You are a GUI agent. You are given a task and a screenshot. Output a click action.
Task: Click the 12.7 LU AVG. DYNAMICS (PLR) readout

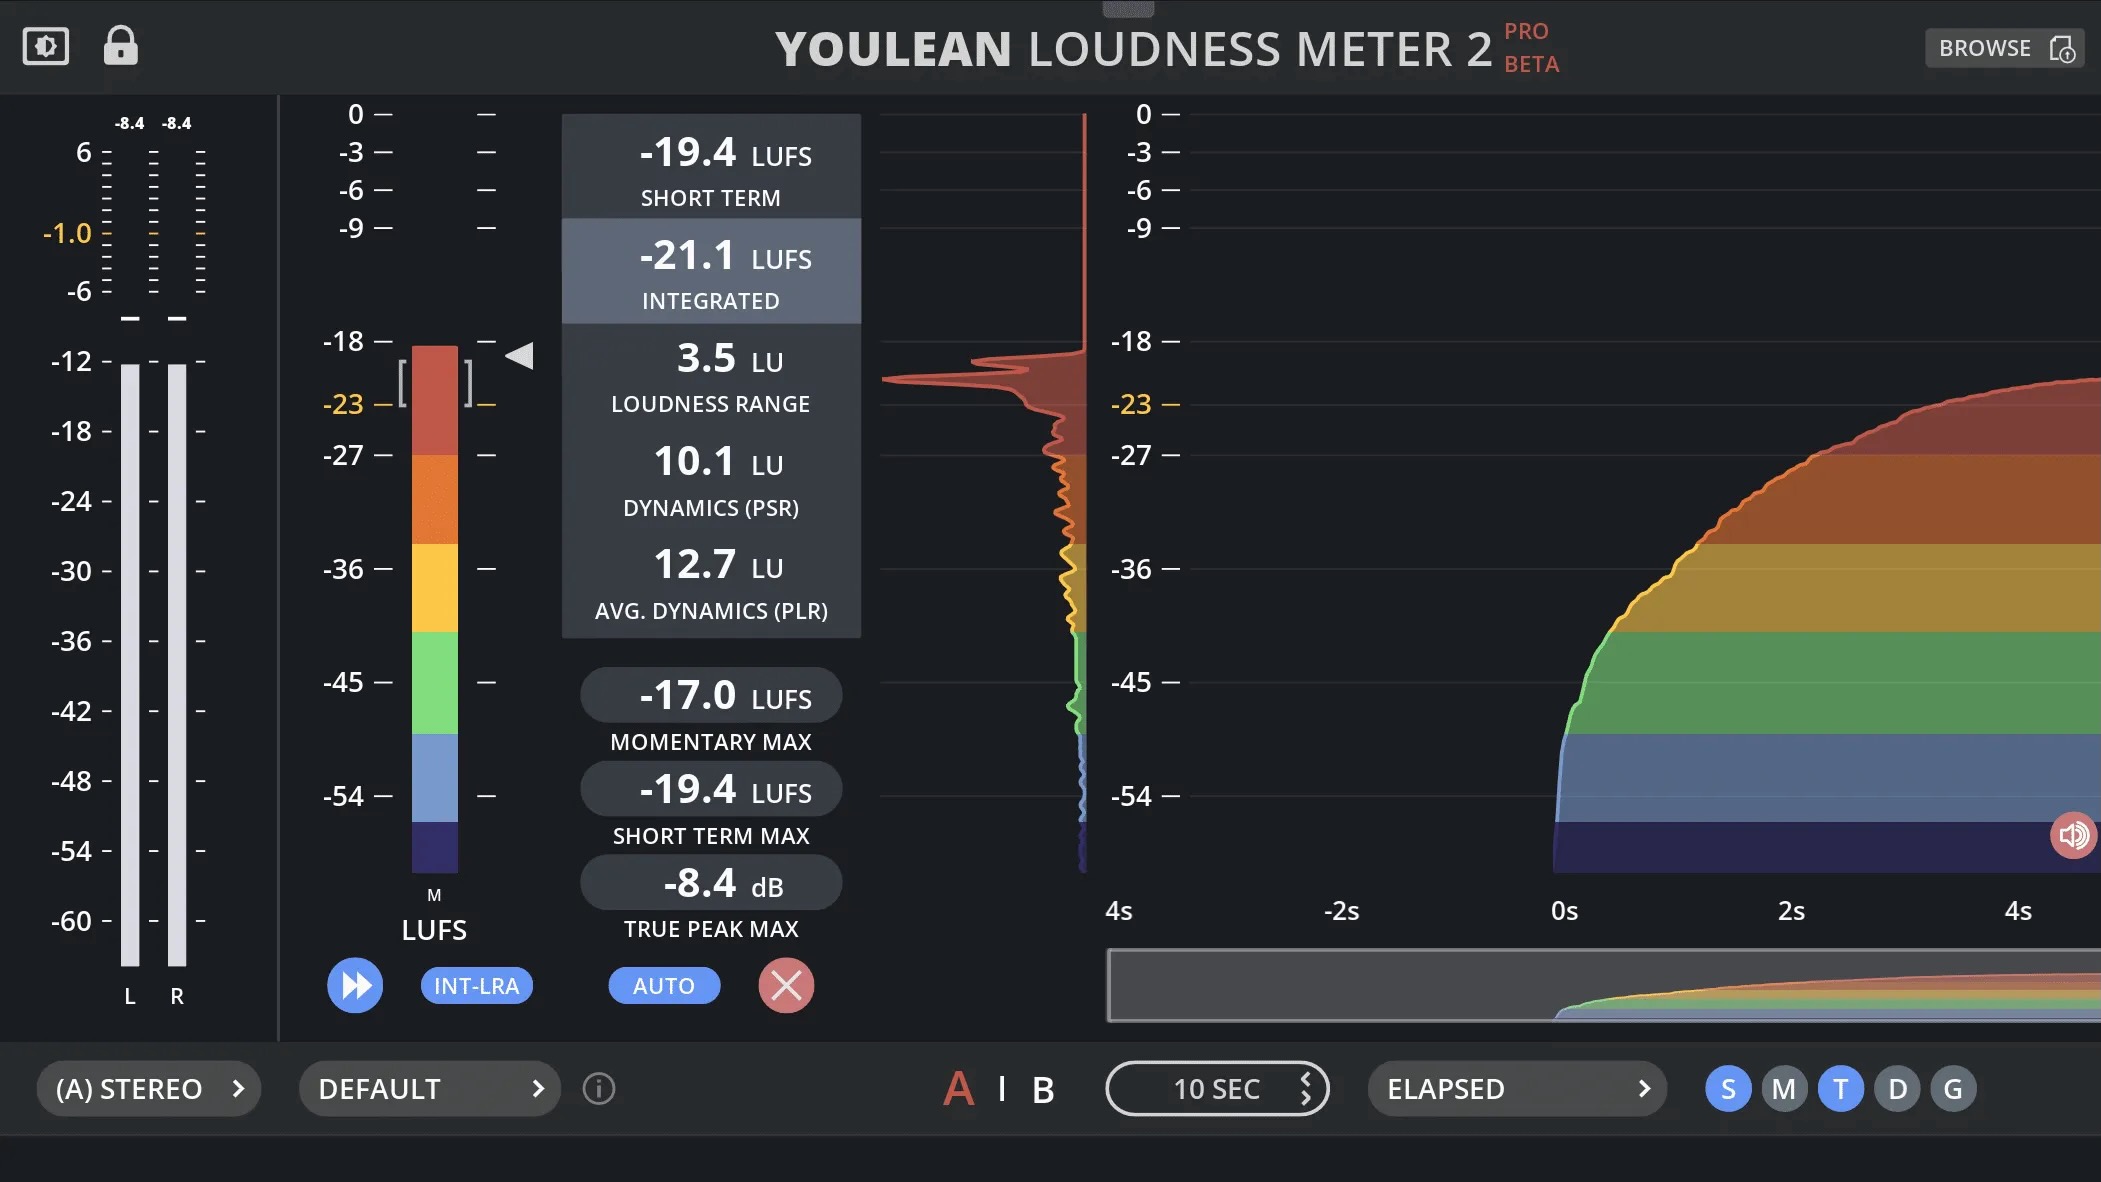(x=711, y=583)
